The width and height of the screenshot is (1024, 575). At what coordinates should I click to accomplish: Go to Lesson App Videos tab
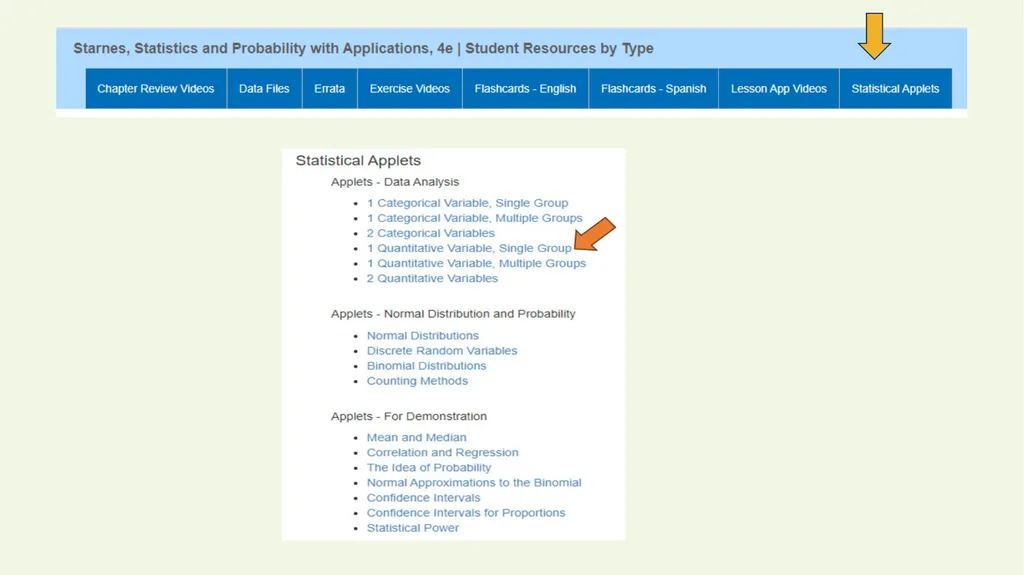click(778, 88)
